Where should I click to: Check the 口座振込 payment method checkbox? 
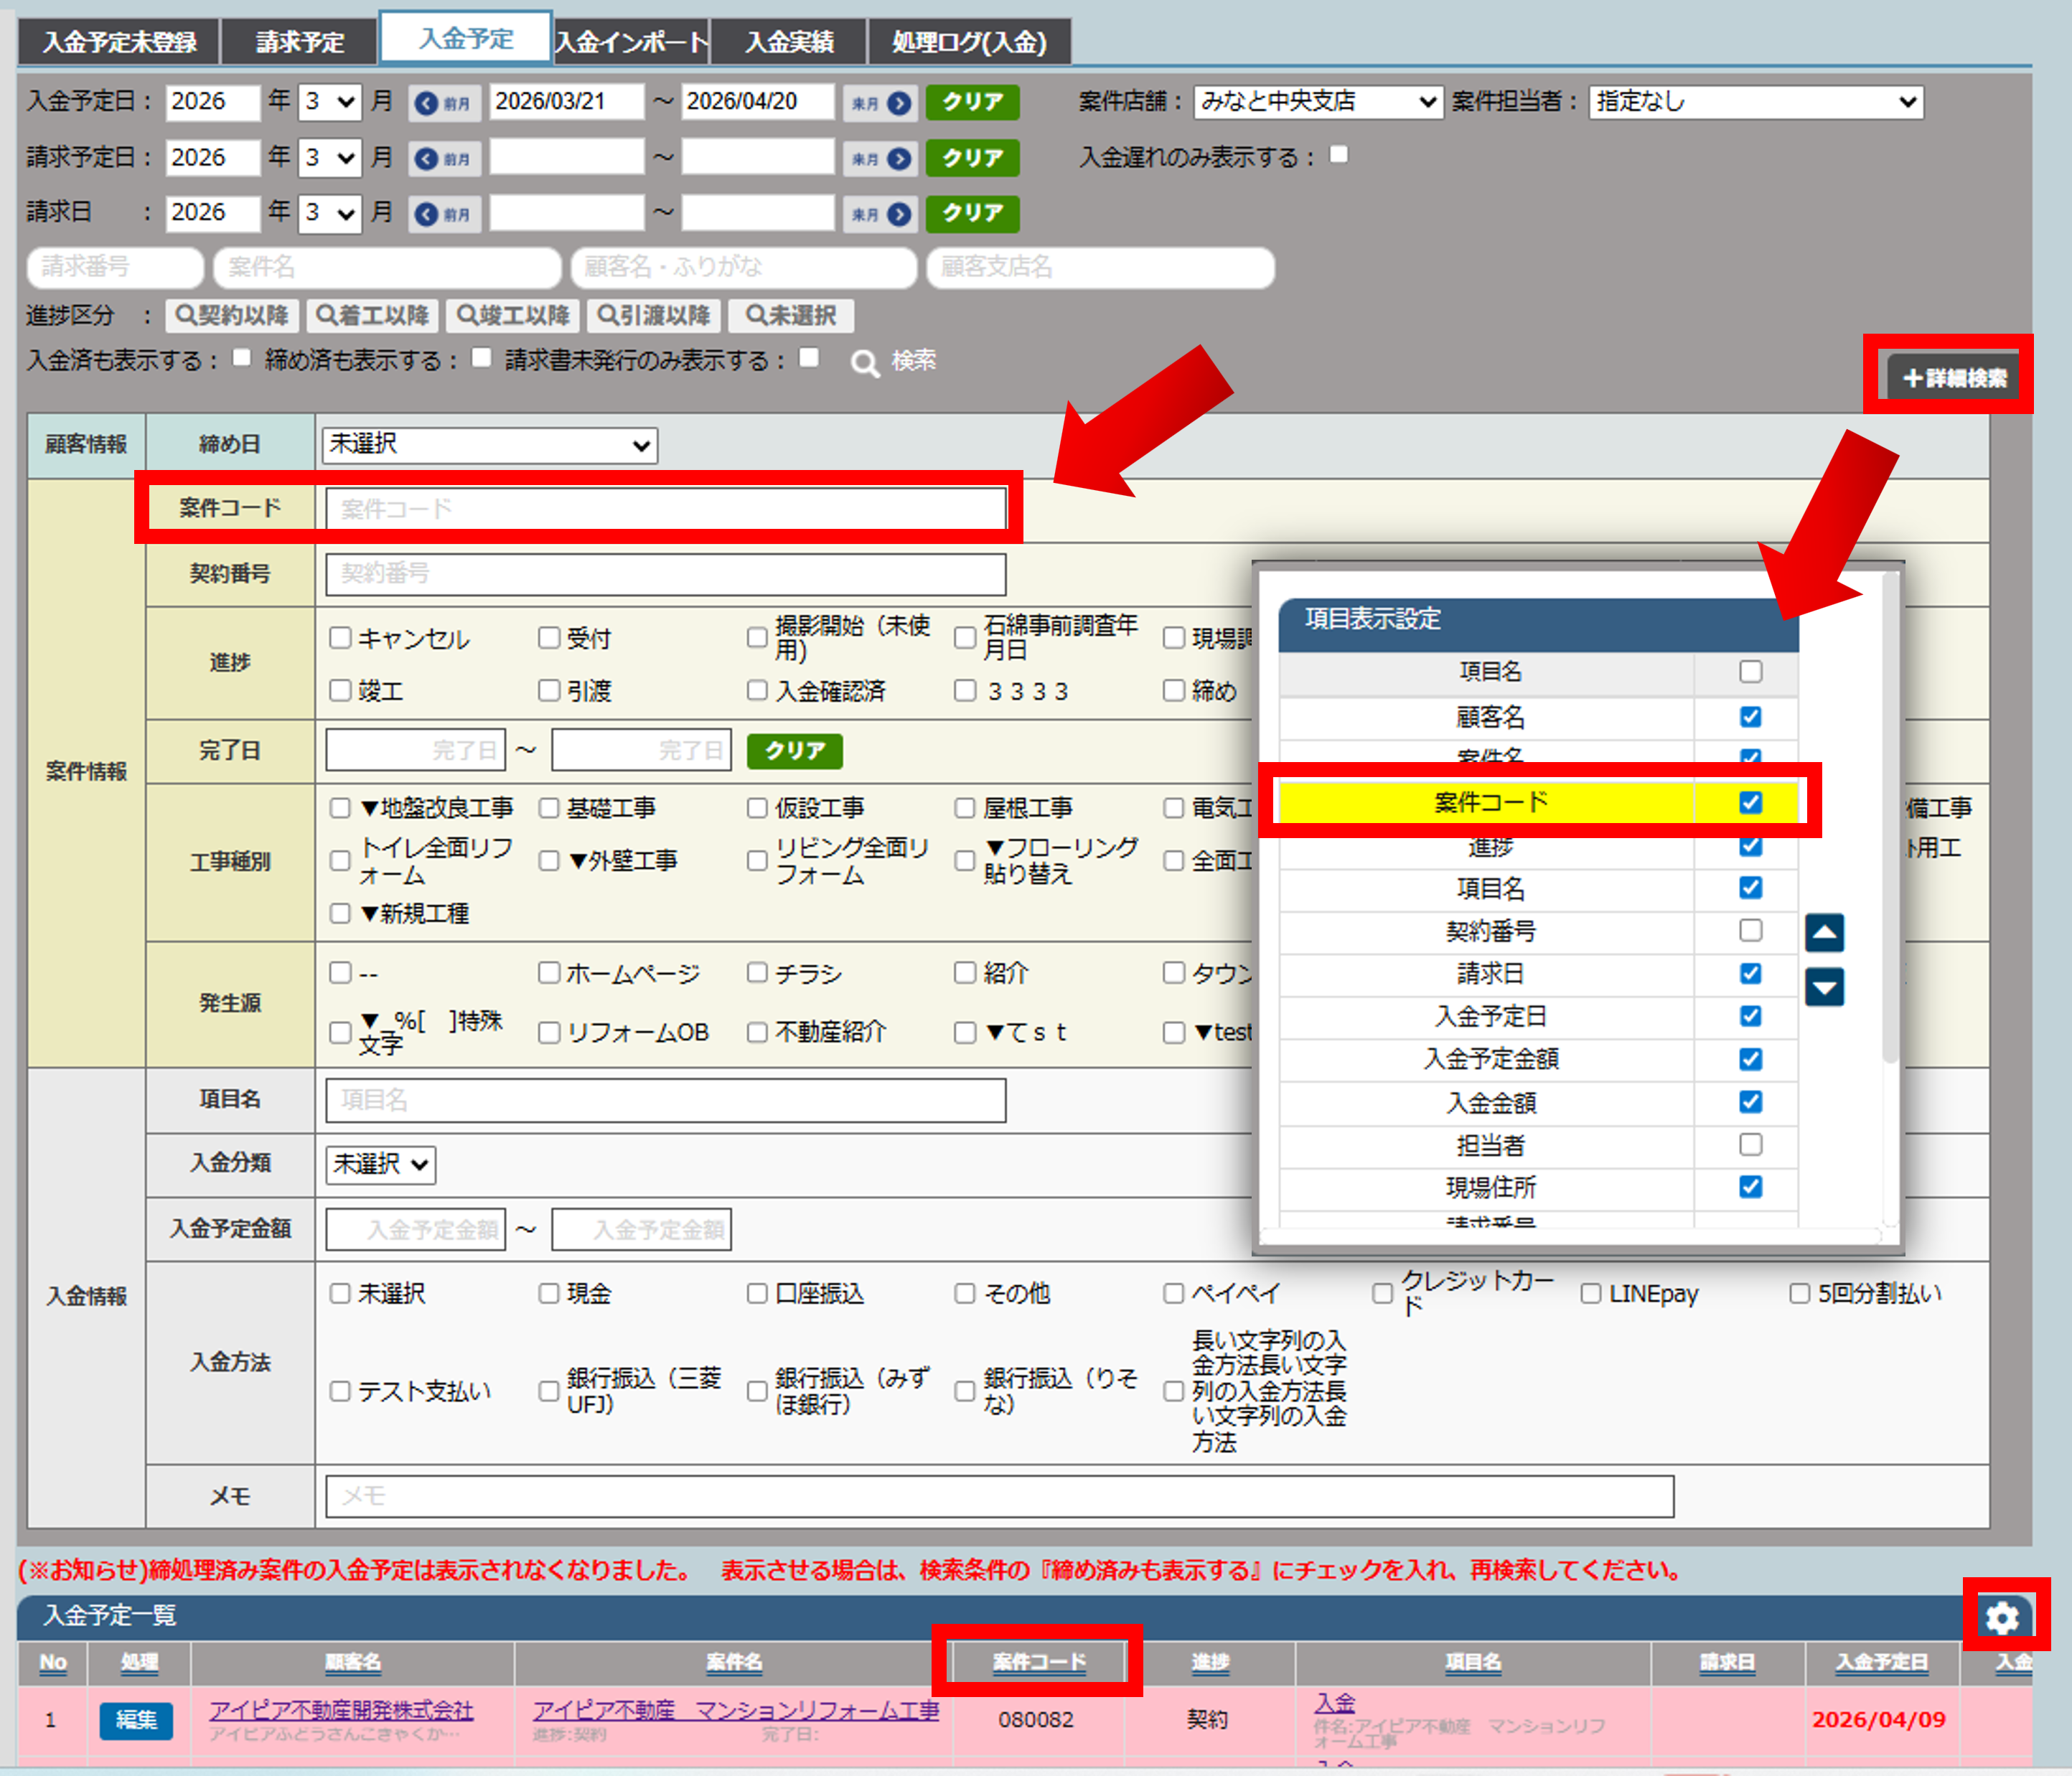pos(757,1293)
